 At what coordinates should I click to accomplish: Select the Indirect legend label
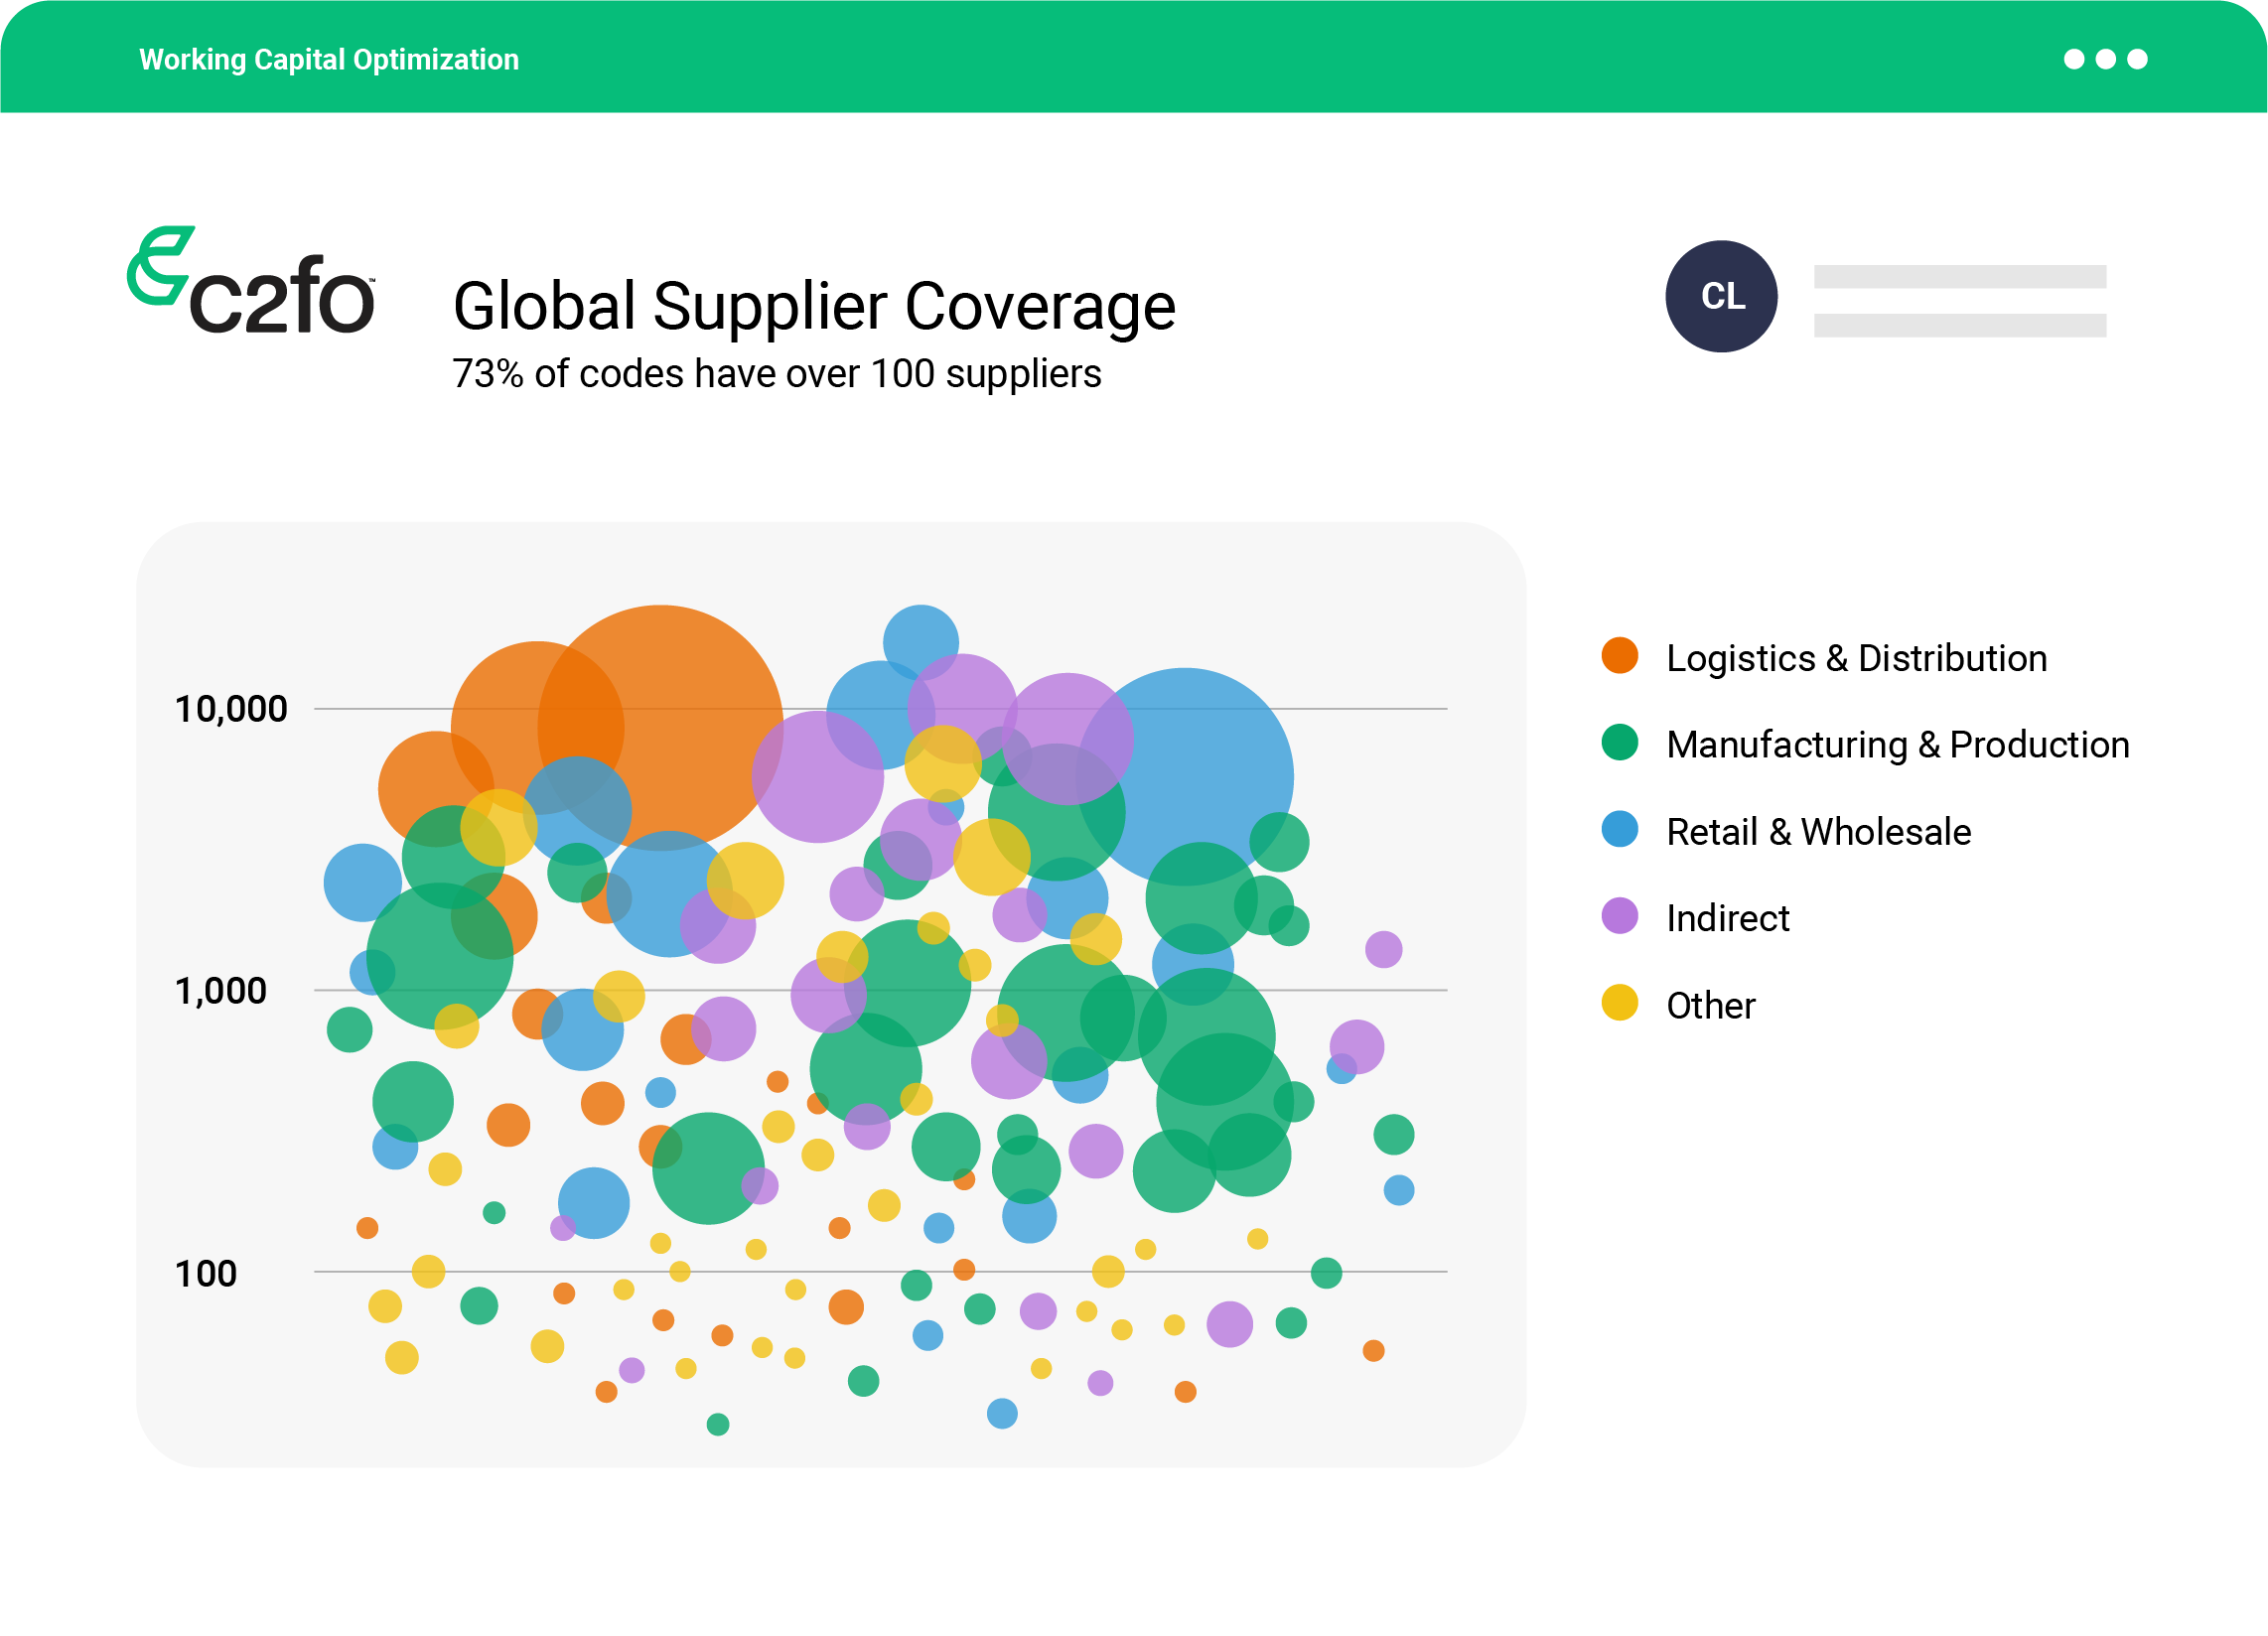pos(1727,918)
